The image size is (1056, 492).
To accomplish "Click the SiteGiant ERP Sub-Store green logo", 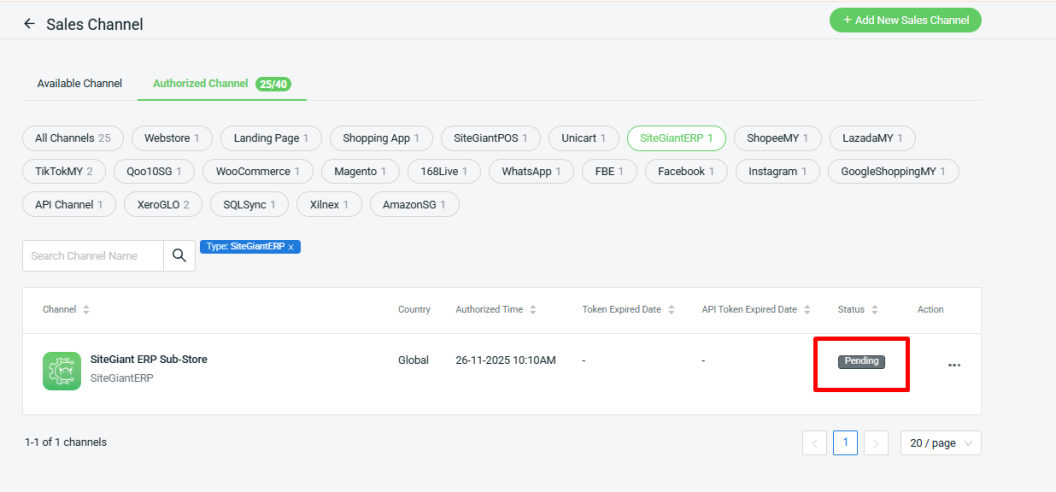I will 62,371.
